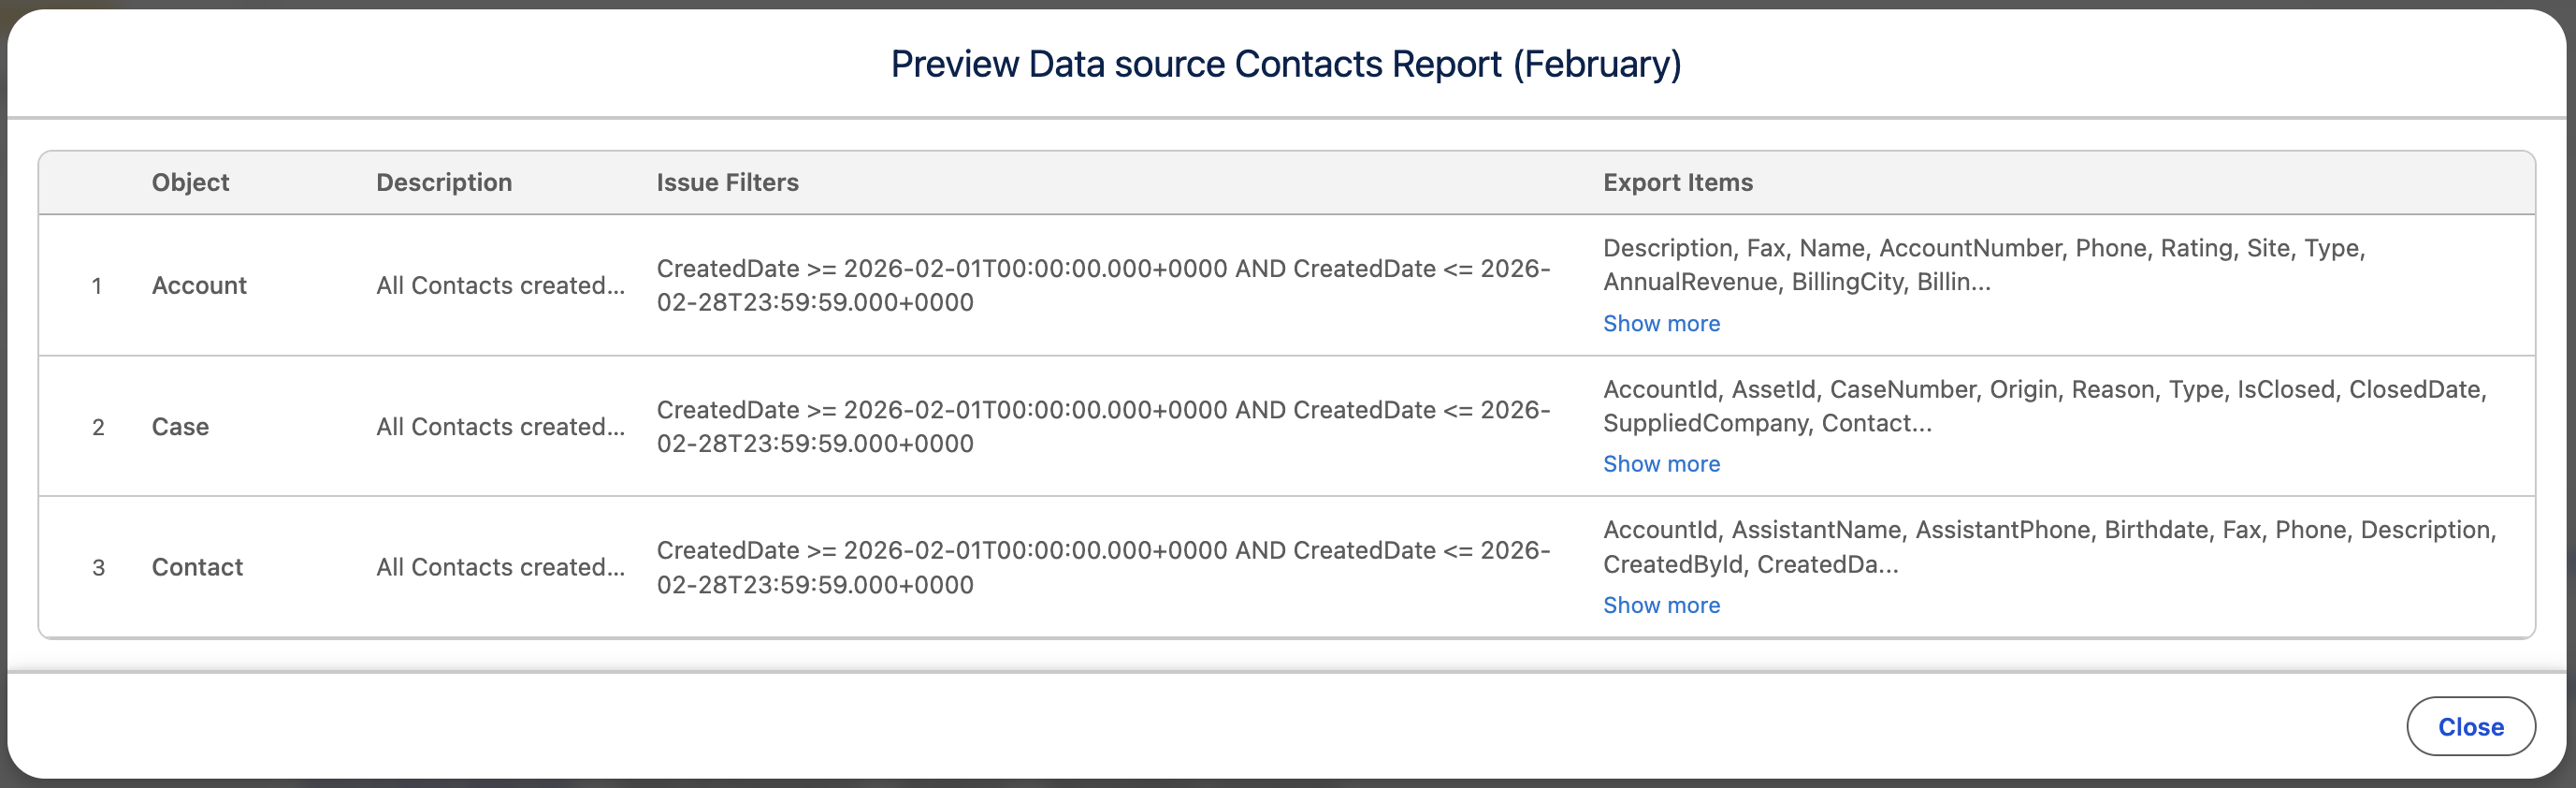The width and height of the screenshot is (2576, 788).
Task: Click the CreatedDate filter text for Contact
Action: [x=1102, y=567]
